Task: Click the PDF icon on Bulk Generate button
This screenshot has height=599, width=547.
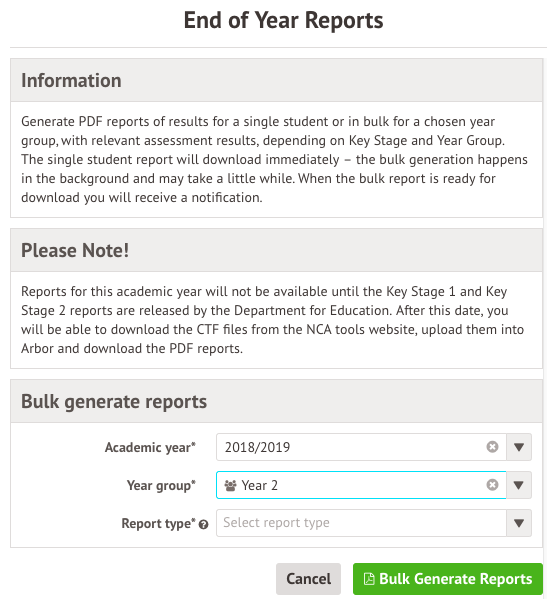Action: click(369, 579)
